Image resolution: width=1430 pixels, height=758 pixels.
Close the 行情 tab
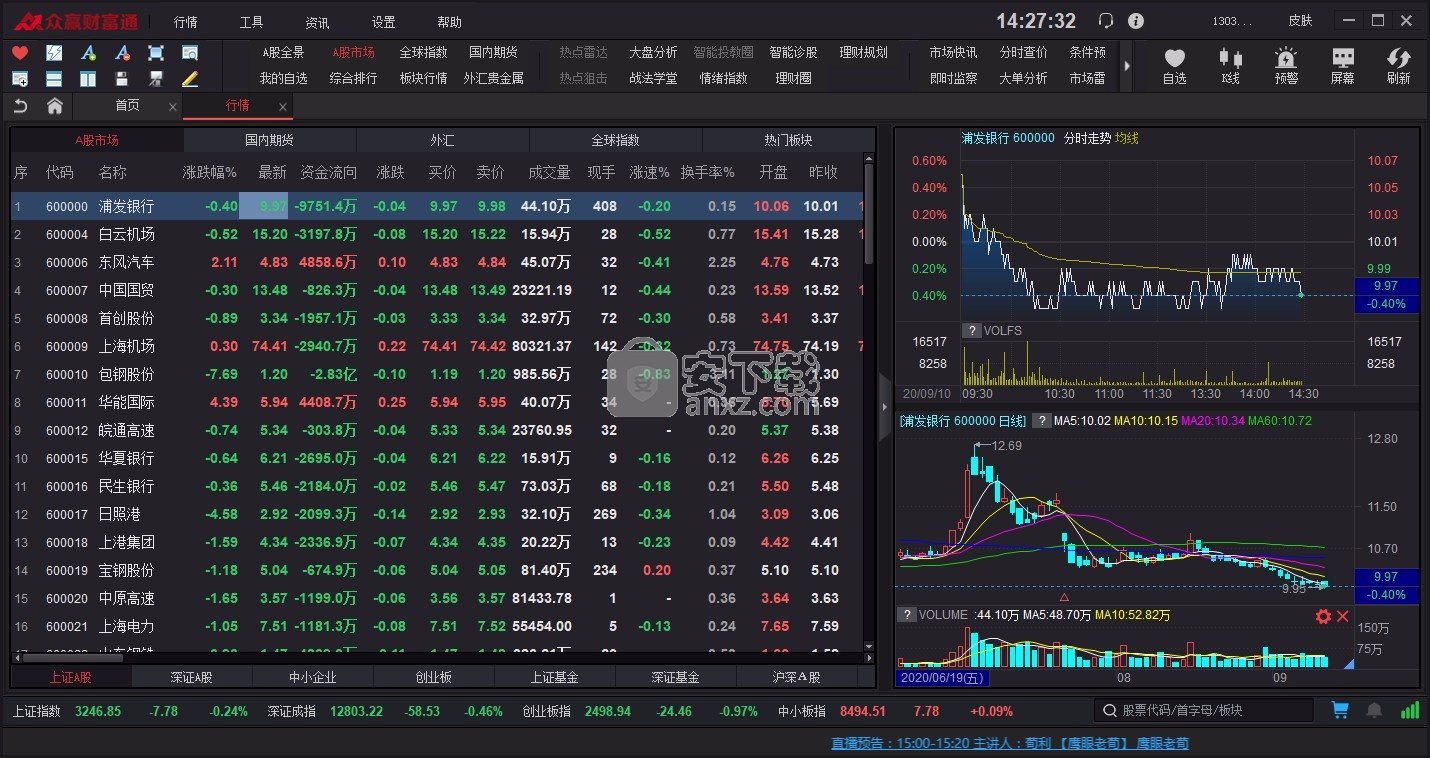point(283,107)
